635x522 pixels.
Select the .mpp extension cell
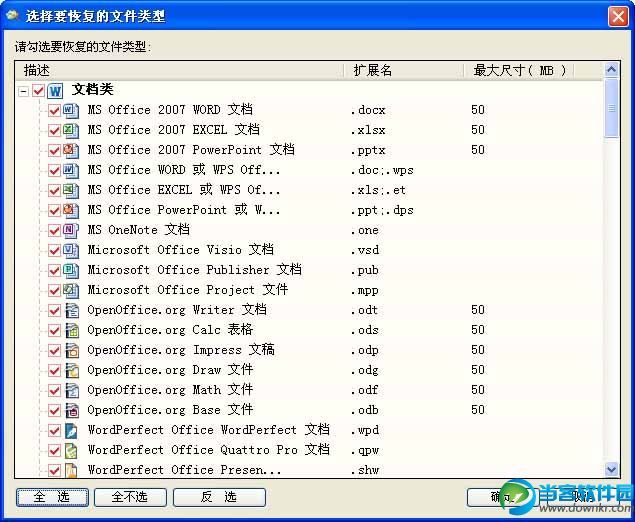pyautogui.click(x=364, y=291)
